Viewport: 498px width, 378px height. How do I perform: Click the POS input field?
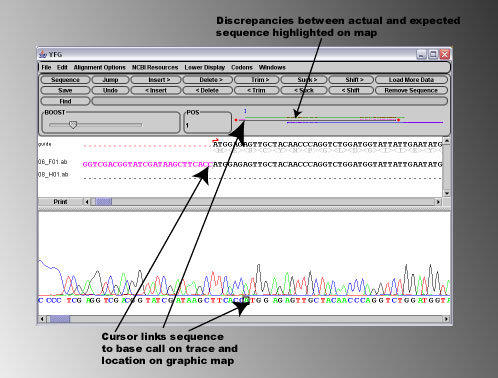[x=208, y=125]
